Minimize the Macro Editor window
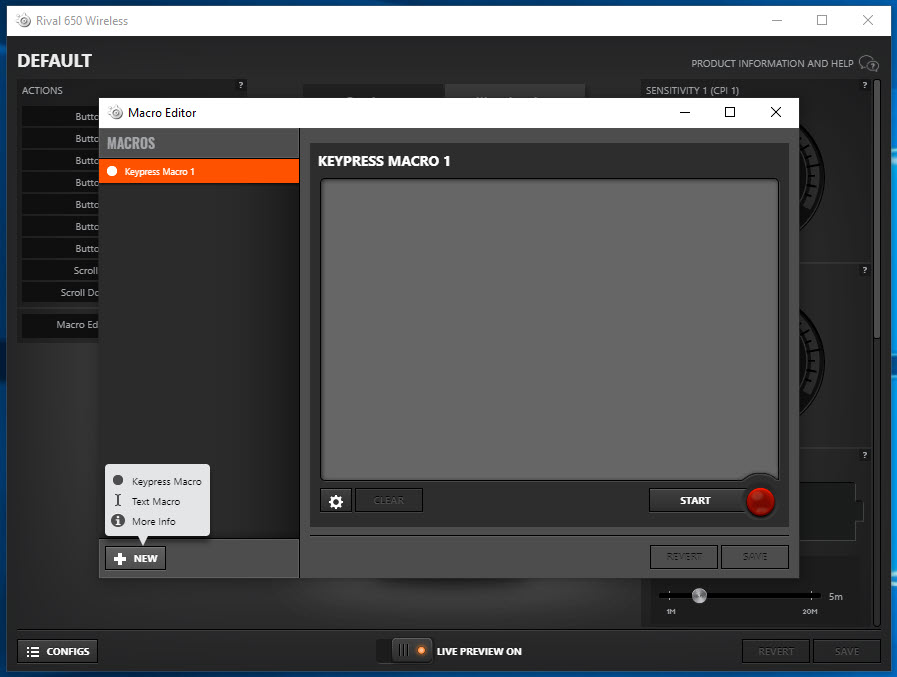Viewport: 897px width, 677px height. (x=685, y=112)
